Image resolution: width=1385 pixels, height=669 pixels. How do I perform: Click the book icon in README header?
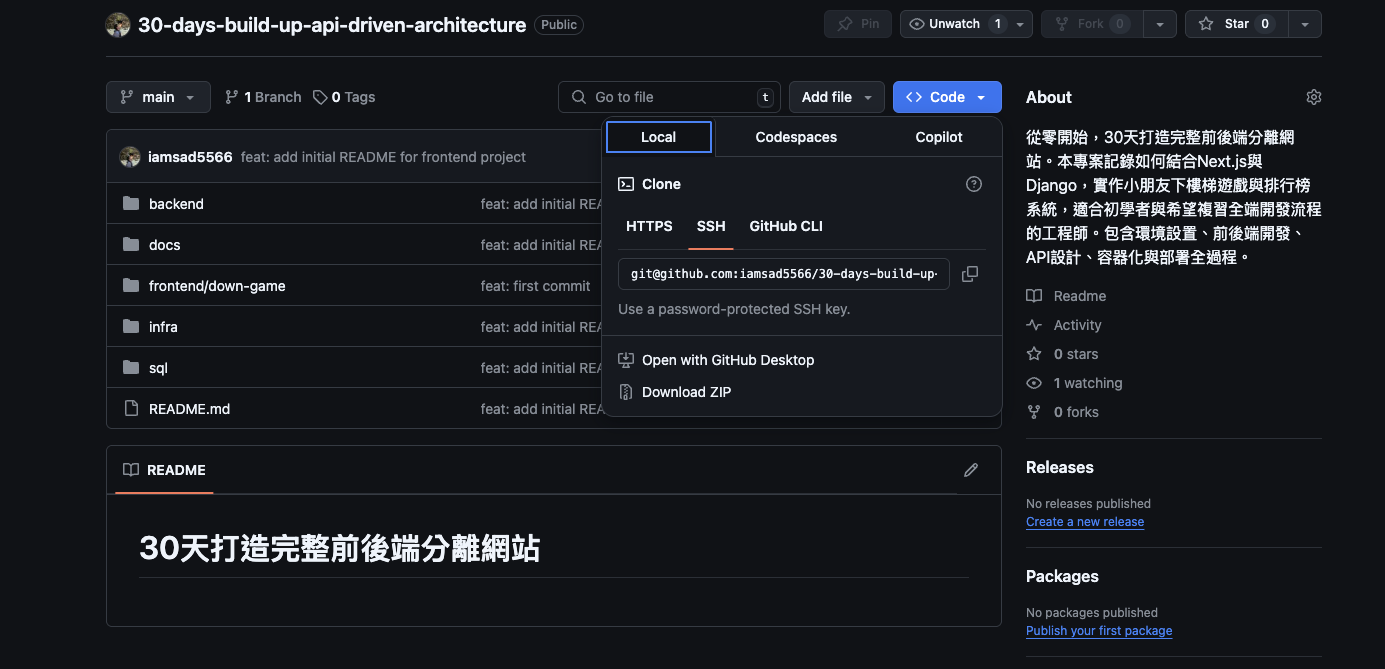tap(131, 470)
